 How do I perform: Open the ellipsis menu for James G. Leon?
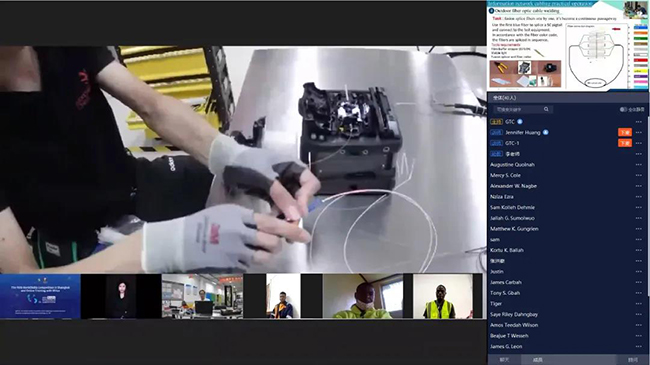(x=638, y=346)
